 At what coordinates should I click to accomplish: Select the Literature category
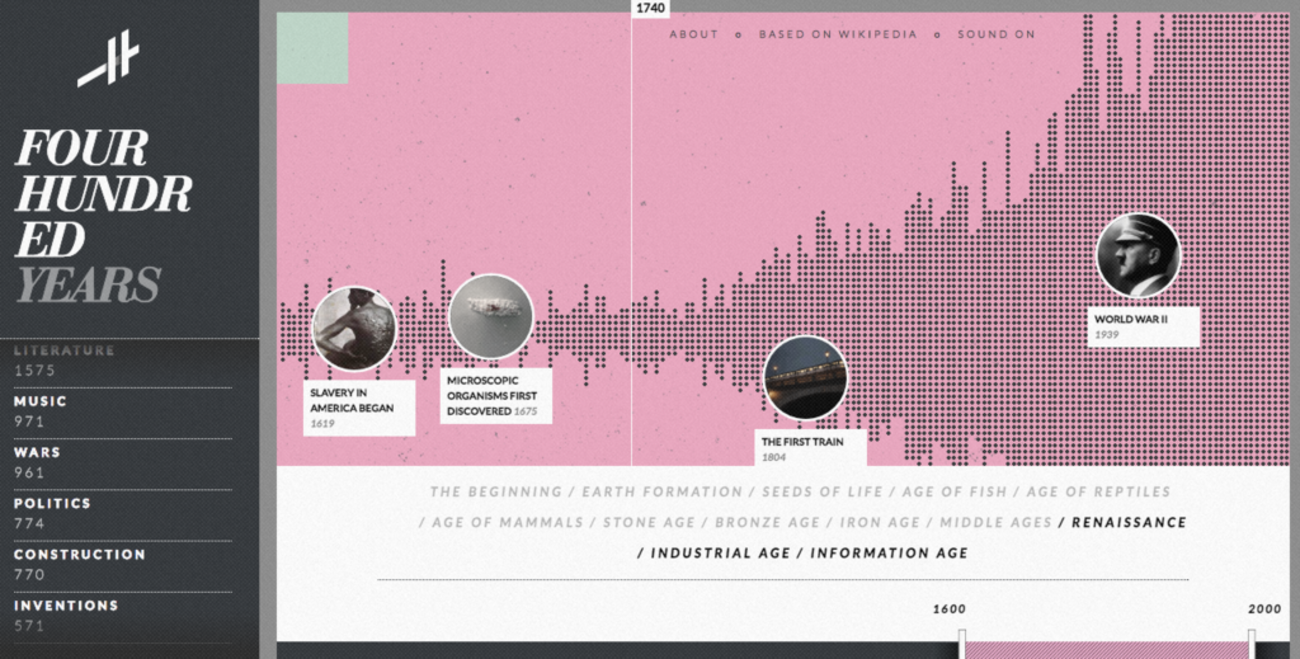pyautogui.click(x=123, y=360)
